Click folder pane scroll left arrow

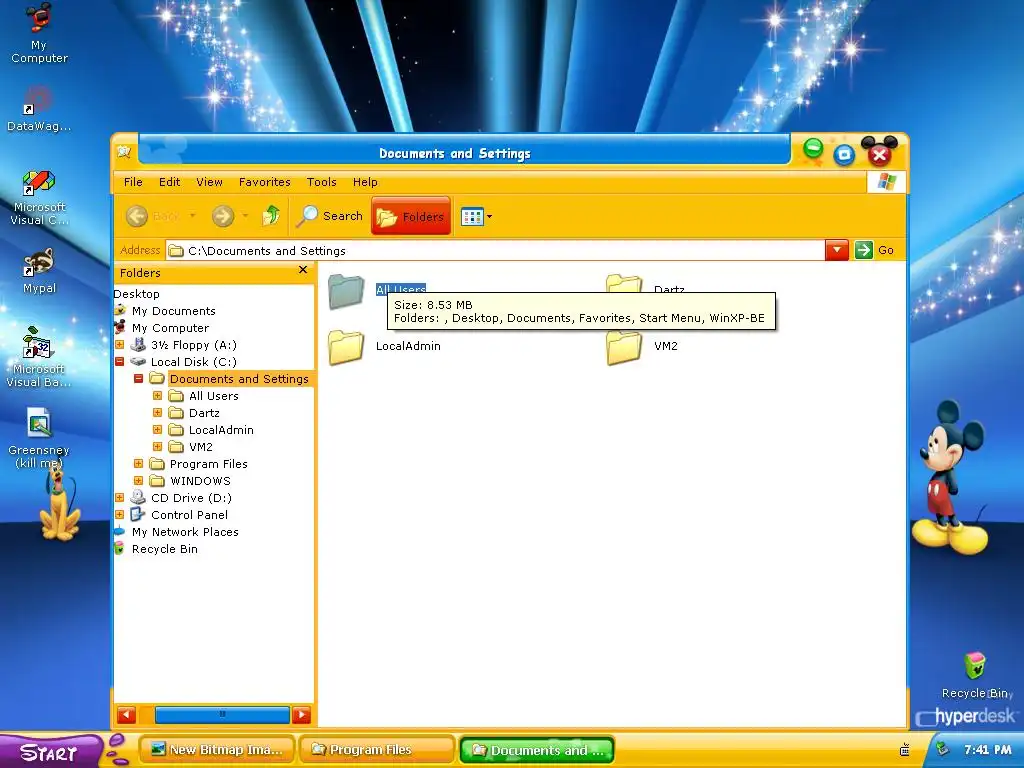click(x=126, y=714)
